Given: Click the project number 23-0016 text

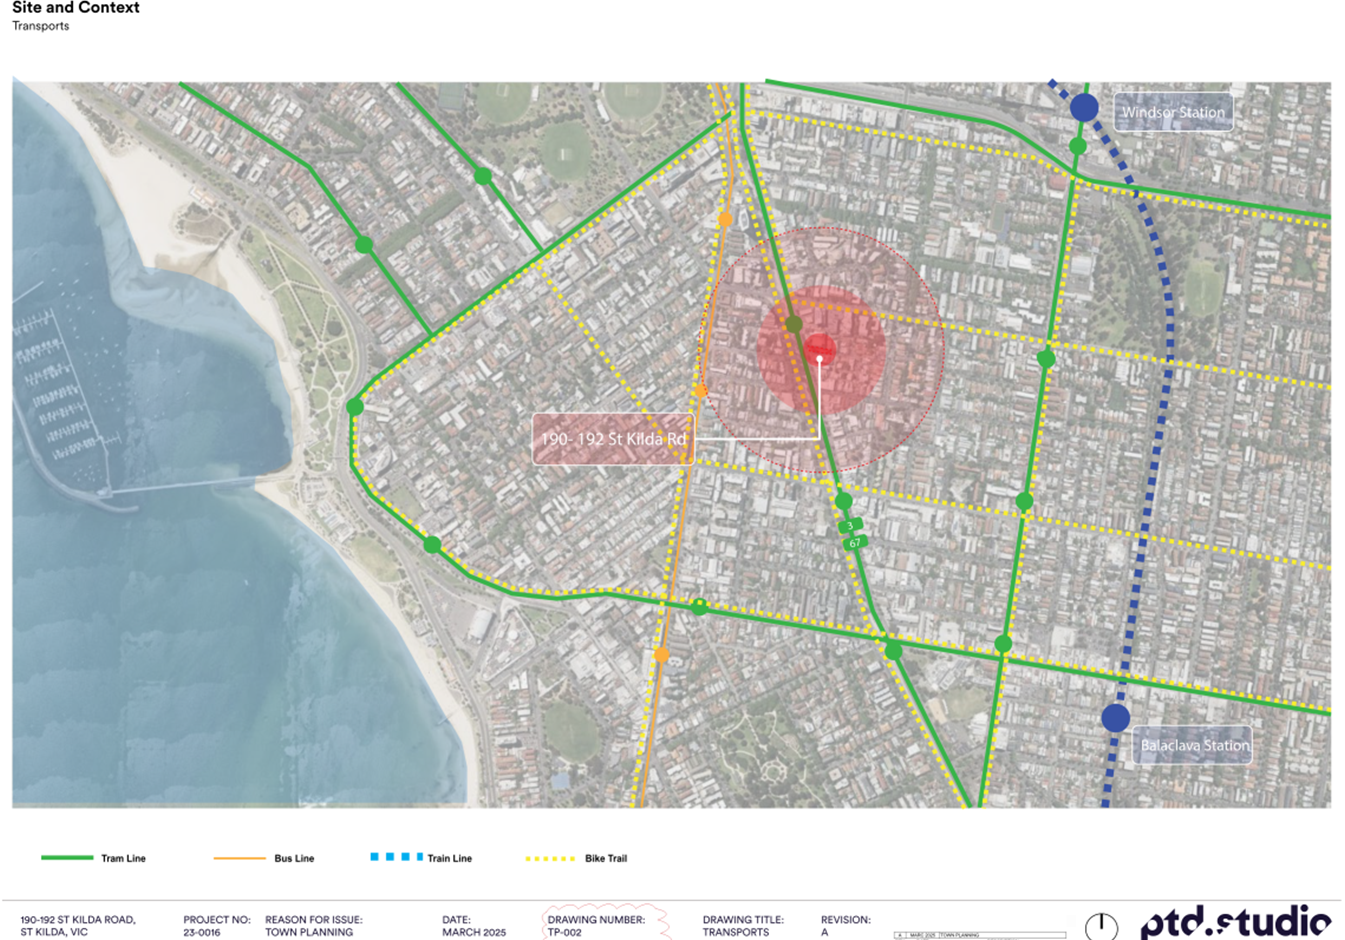Looking at the screenshot, I should pyautogui.click(x=202, y=932).
